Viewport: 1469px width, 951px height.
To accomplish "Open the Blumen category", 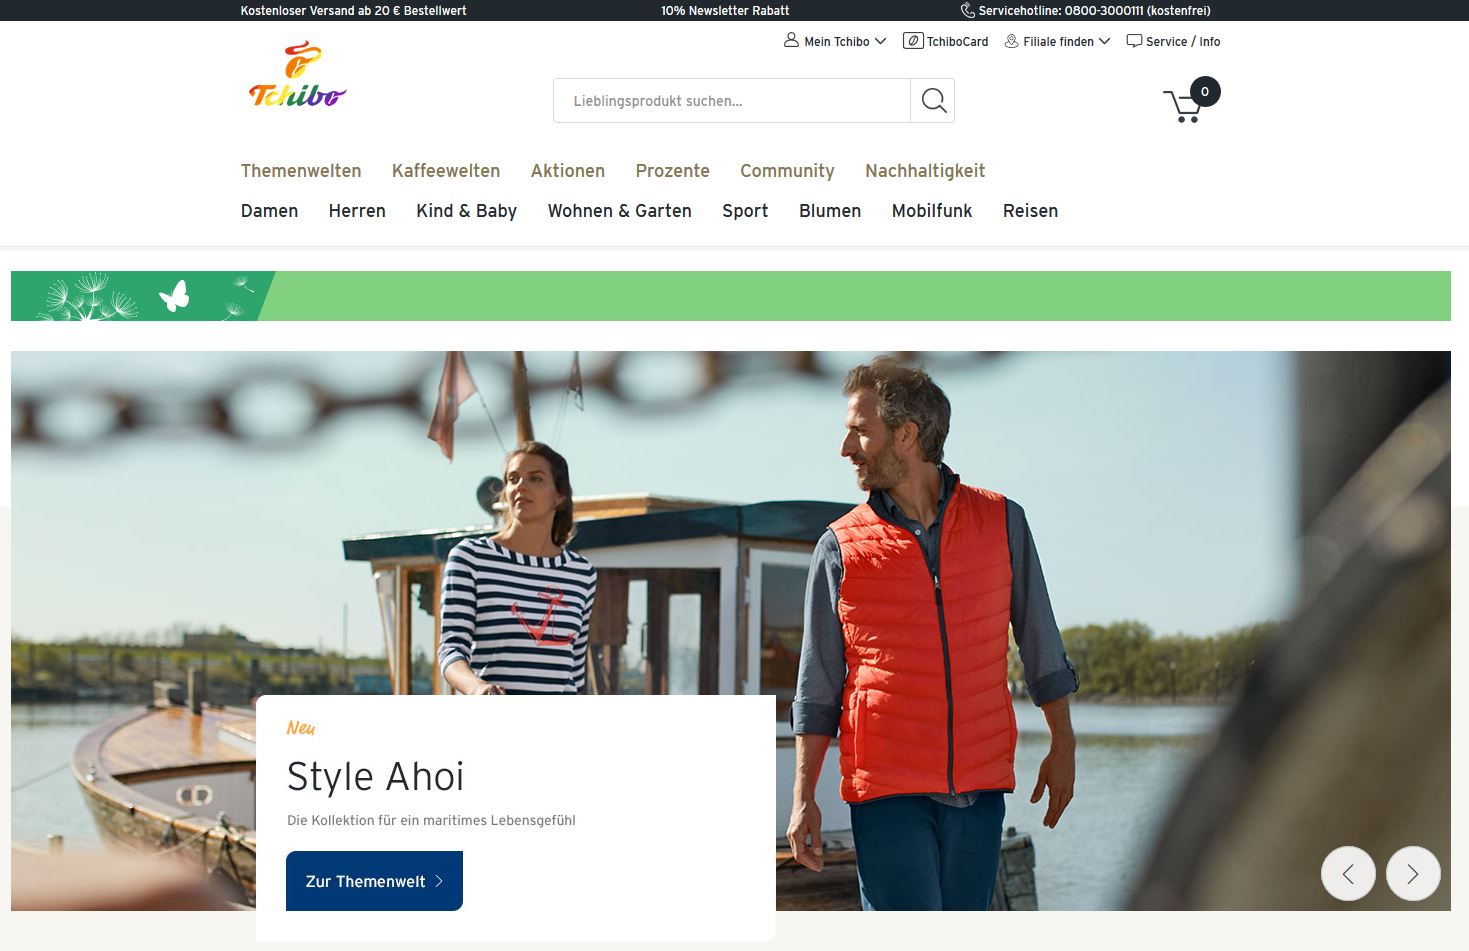I will (830, 211).
